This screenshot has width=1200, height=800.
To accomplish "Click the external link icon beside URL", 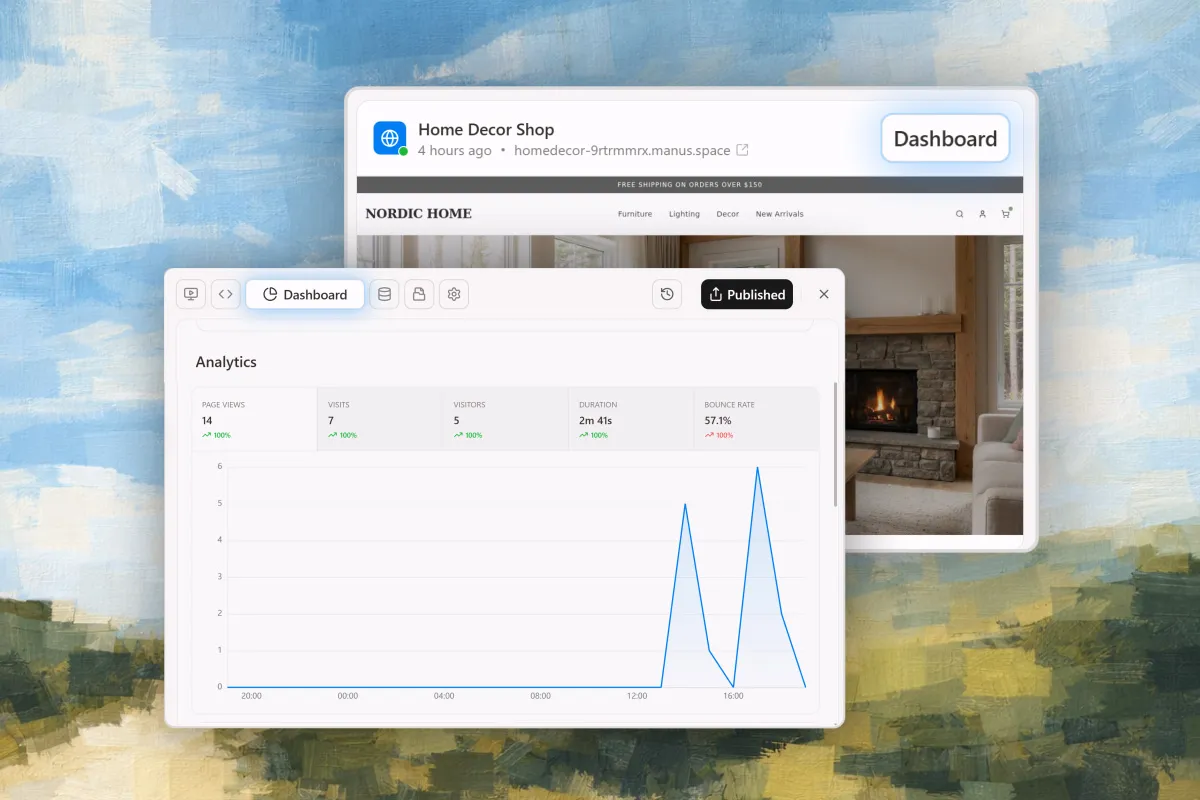I will [x=742, y=150].
